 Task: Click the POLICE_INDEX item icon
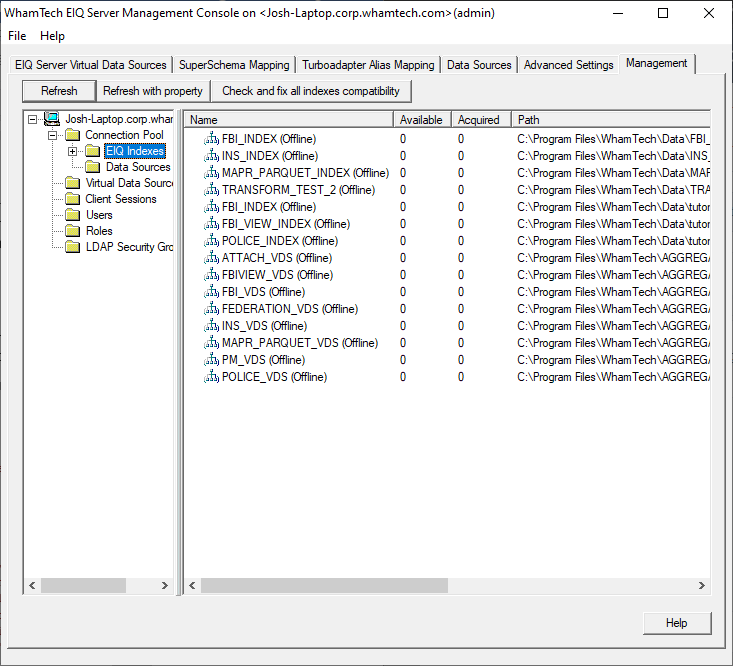pos(211,241)
